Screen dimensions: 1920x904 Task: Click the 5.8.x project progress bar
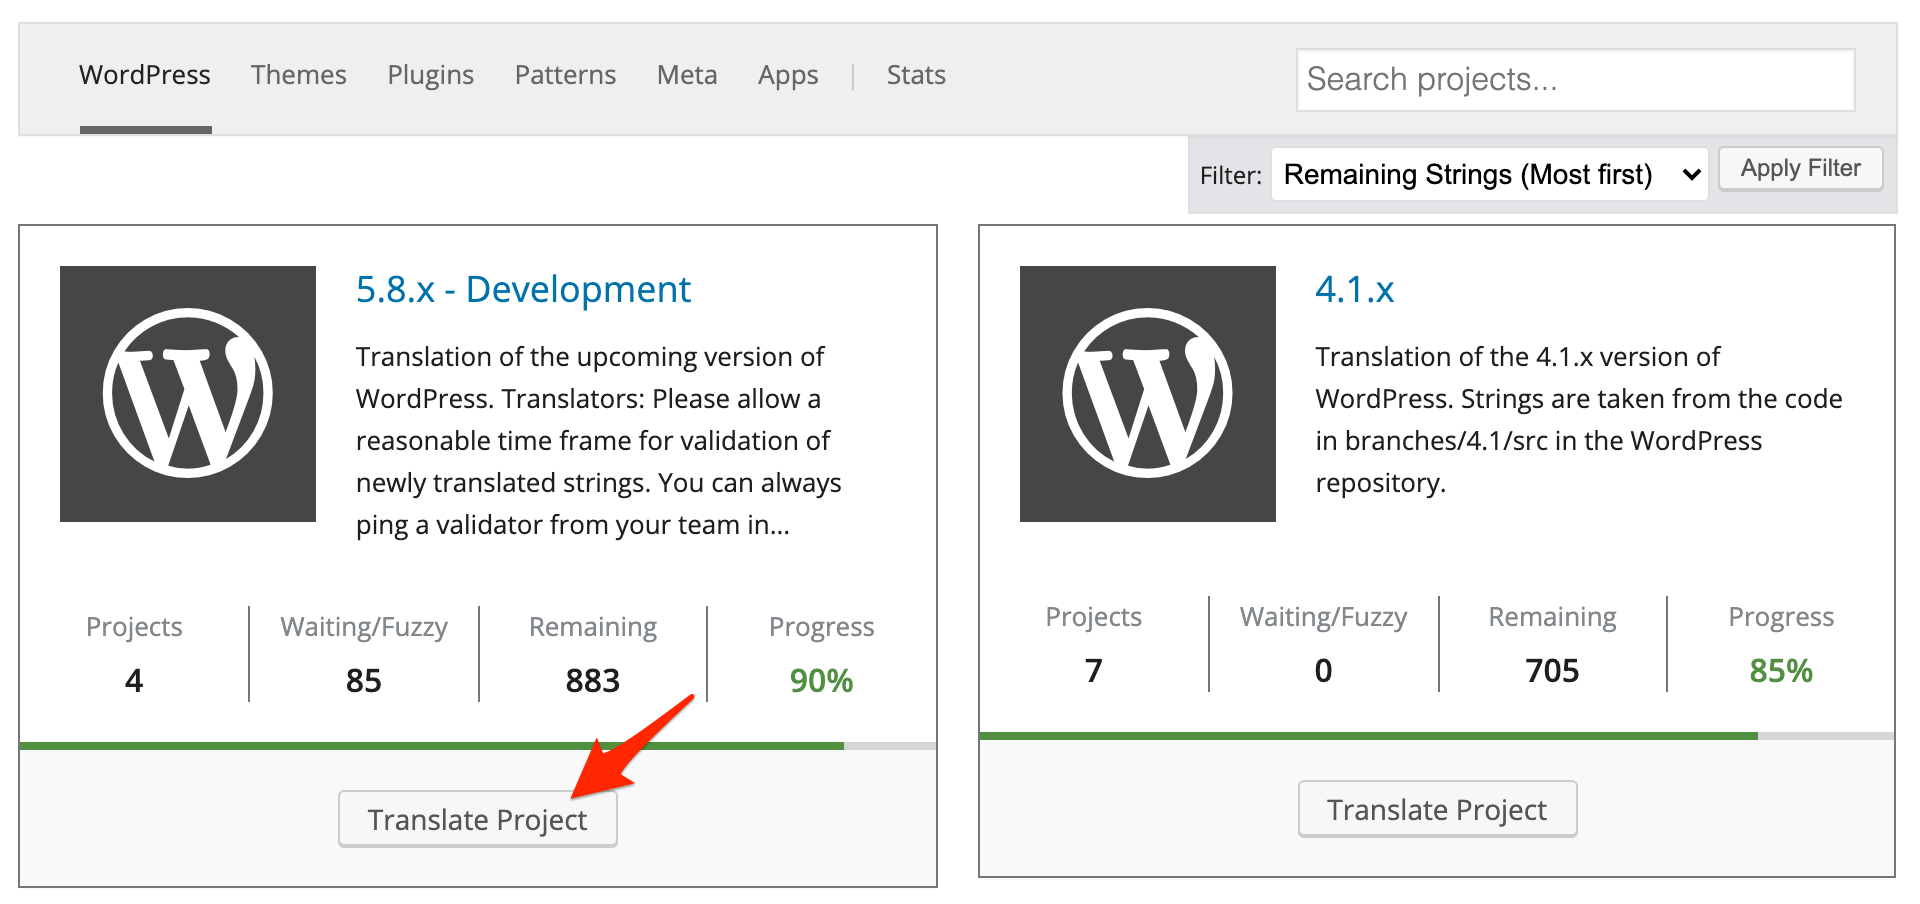pyautogui.click(x=478, y=746)
